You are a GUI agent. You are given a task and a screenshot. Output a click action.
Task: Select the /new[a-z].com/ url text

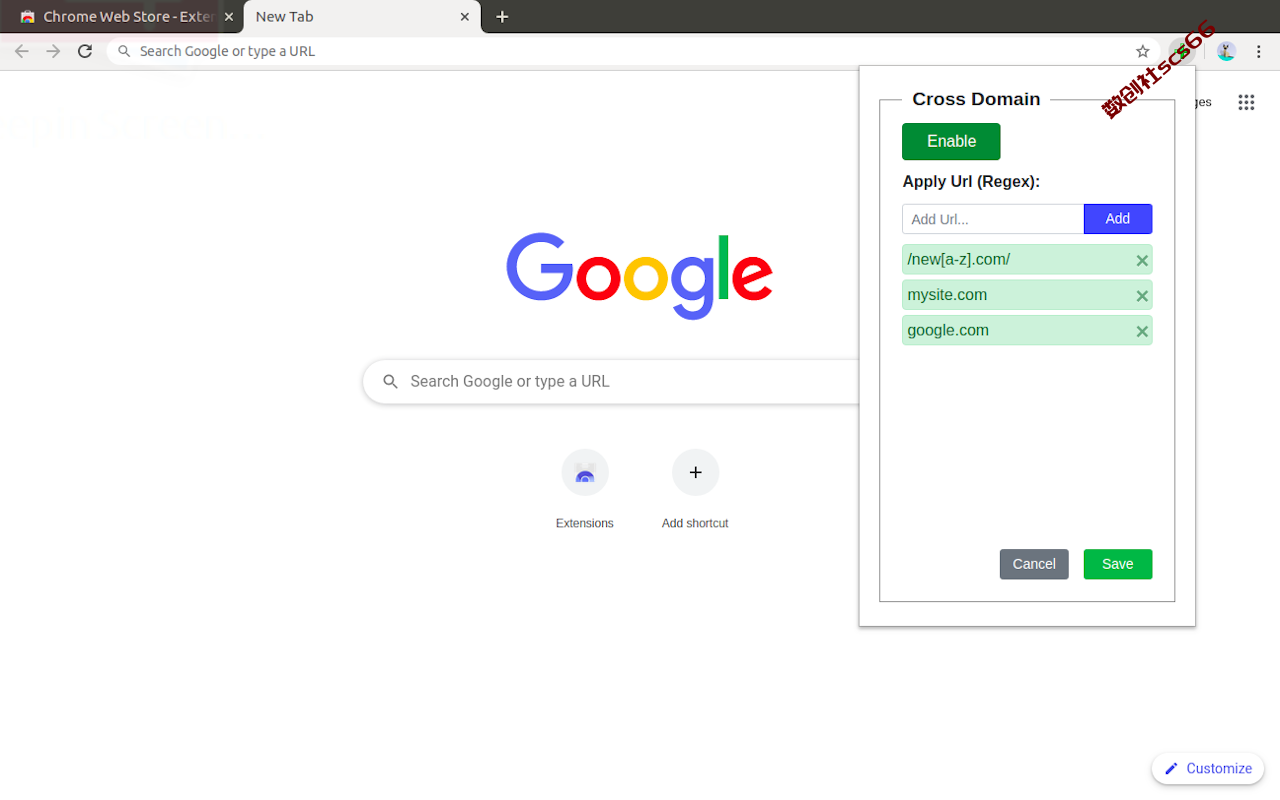[959, 259]
